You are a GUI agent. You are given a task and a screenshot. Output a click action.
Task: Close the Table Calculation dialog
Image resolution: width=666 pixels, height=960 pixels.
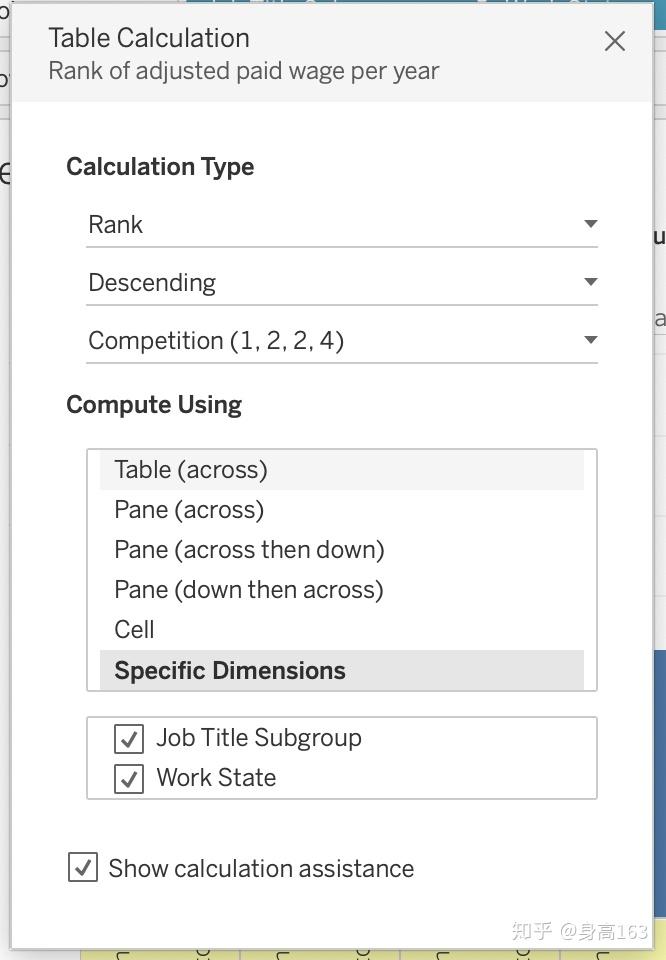614,41
